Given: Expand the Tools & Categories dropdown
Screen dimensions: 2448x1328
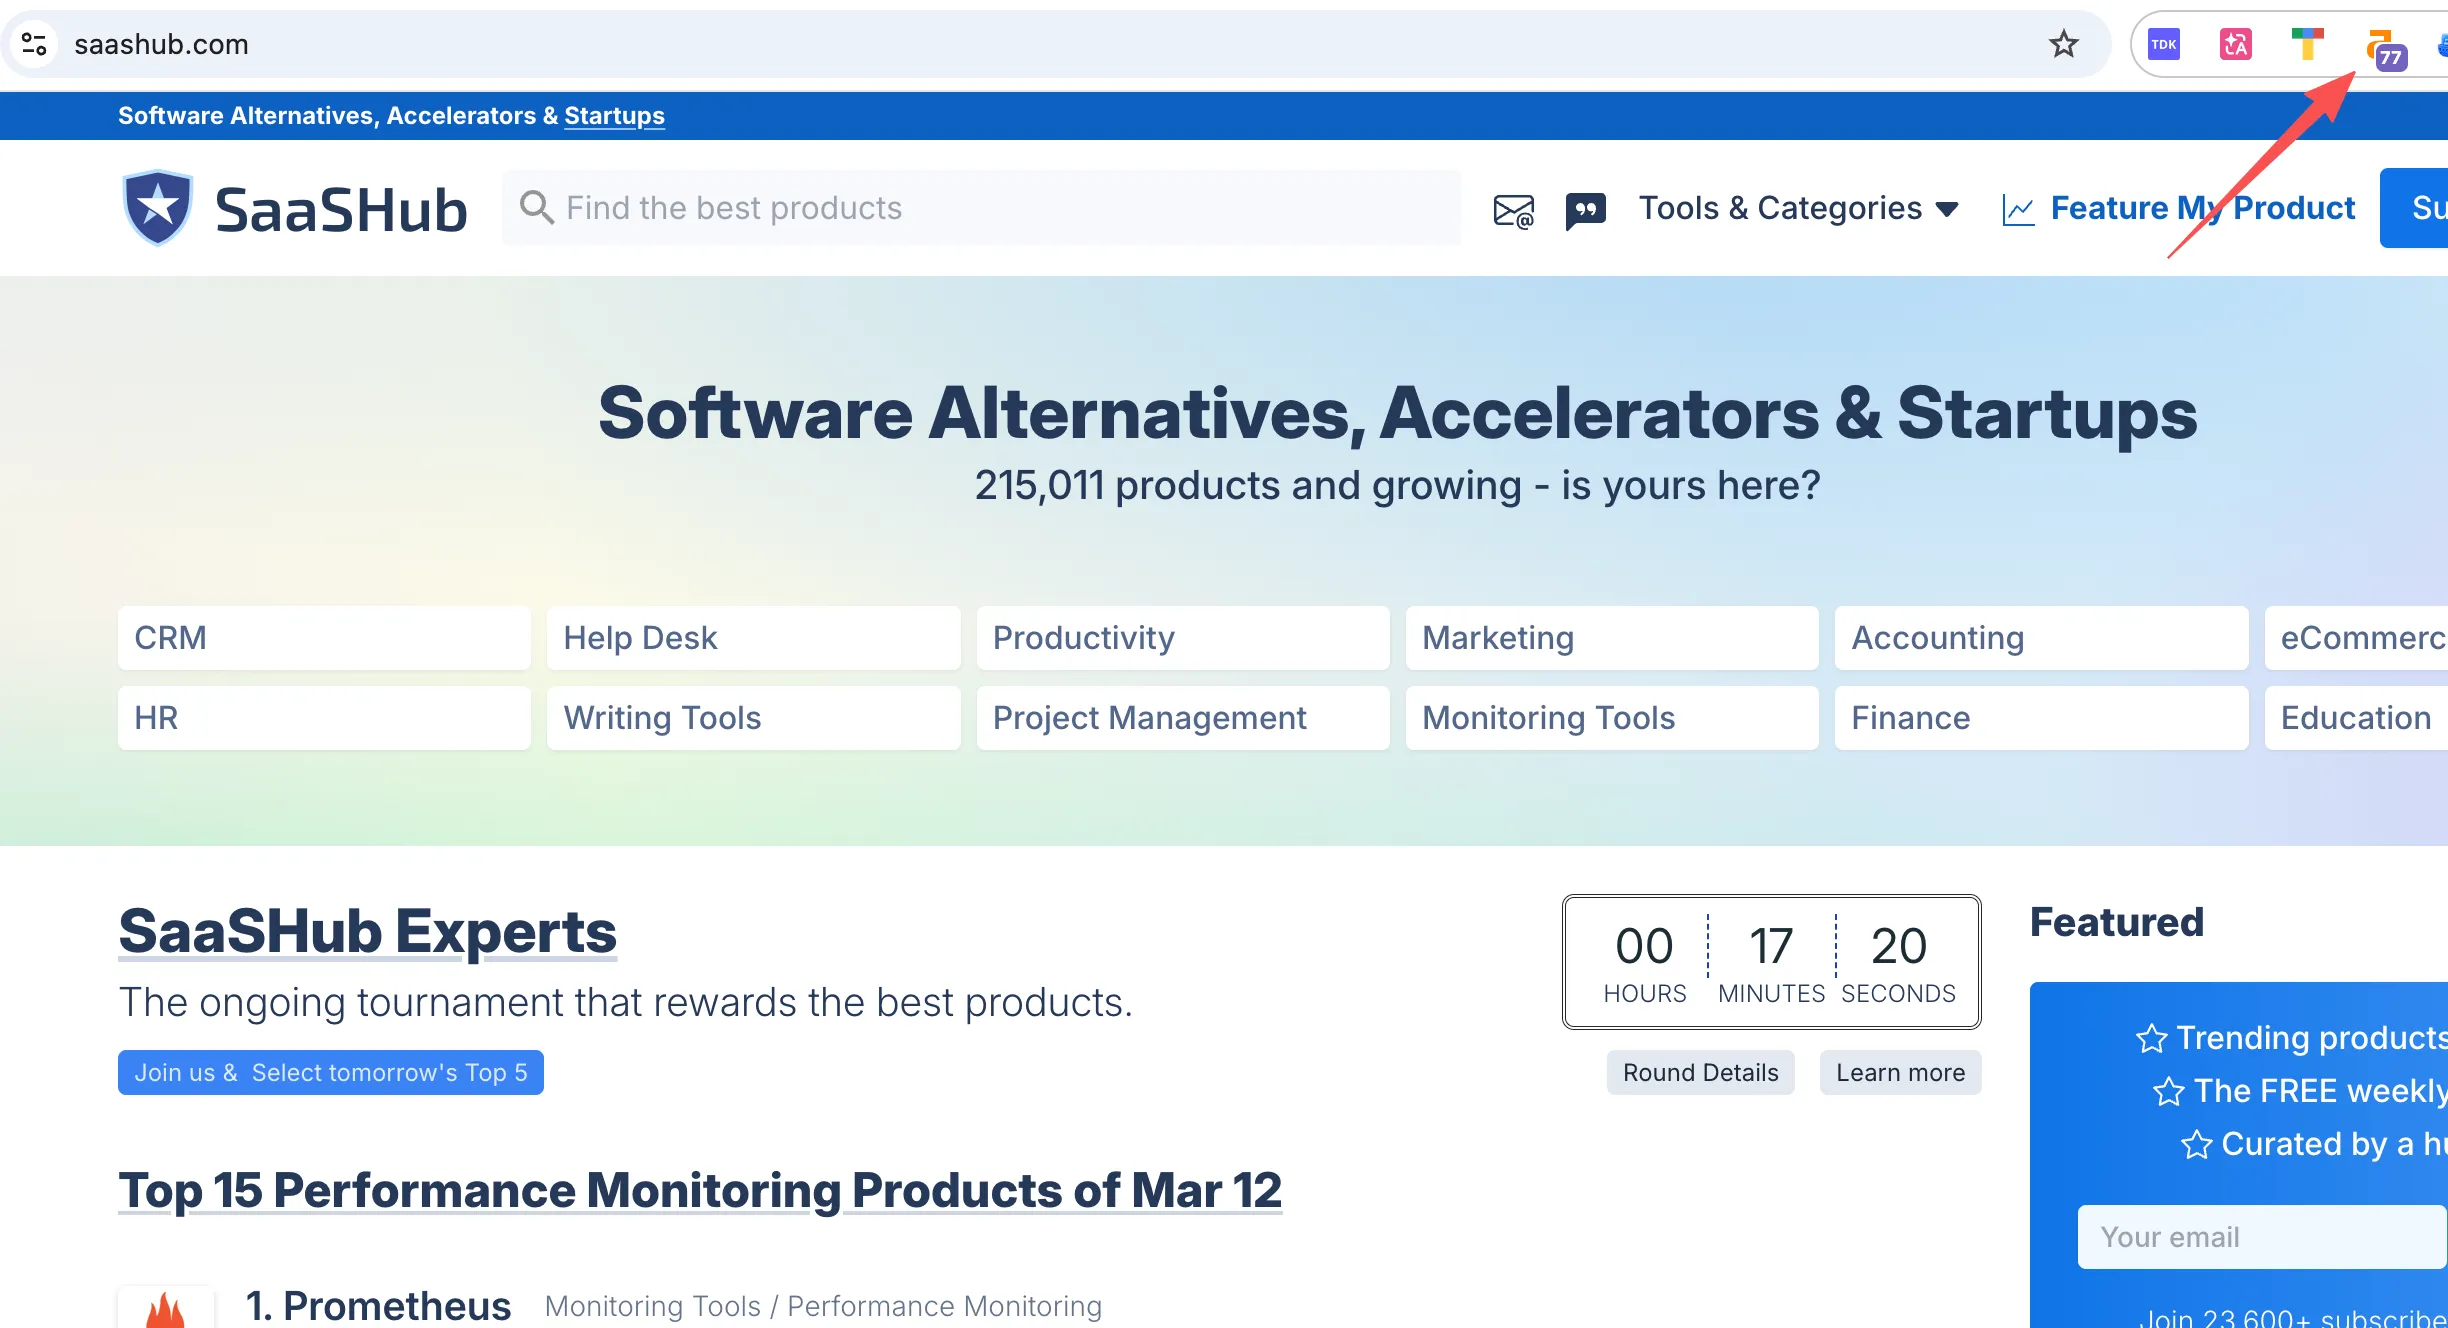Looking at the screenshot, I should point(1798,208).
